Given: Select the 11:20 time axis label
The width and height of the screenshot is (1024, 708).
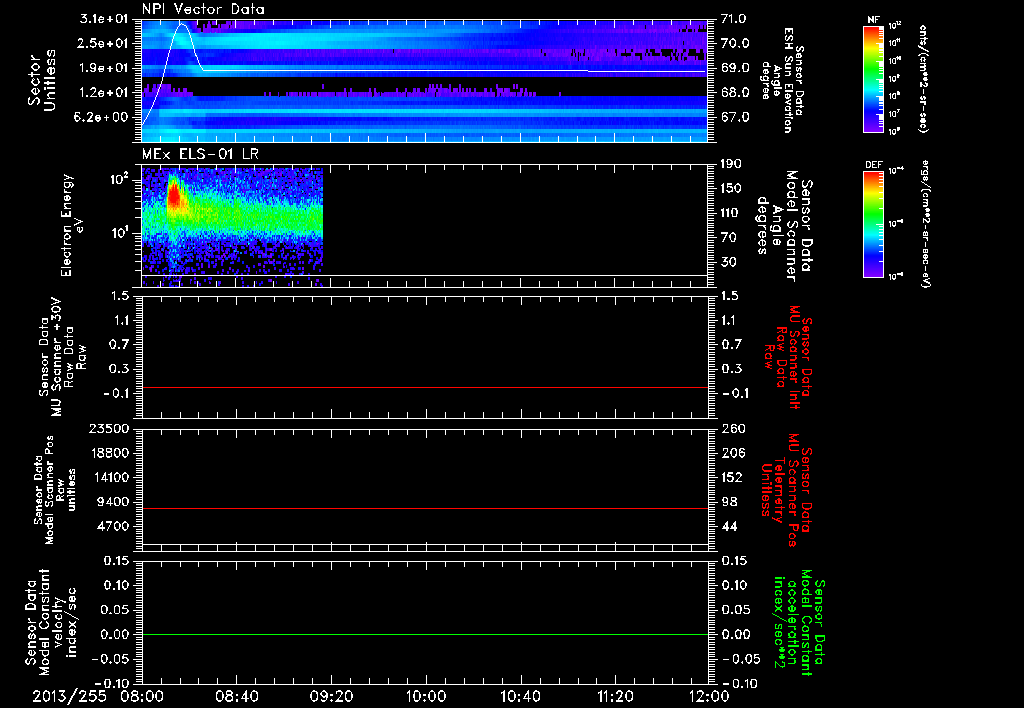Looking at the screenshot, I should pyautogui.click(x=614, y=695).
